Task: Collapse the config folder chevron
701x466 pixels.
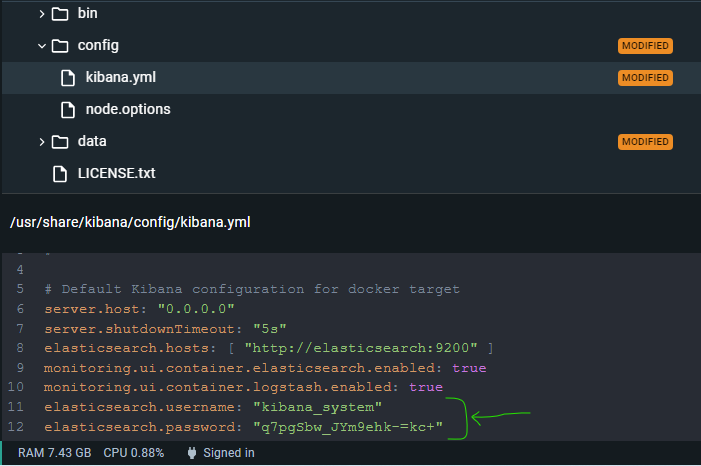Action: [x=42, y=46]
